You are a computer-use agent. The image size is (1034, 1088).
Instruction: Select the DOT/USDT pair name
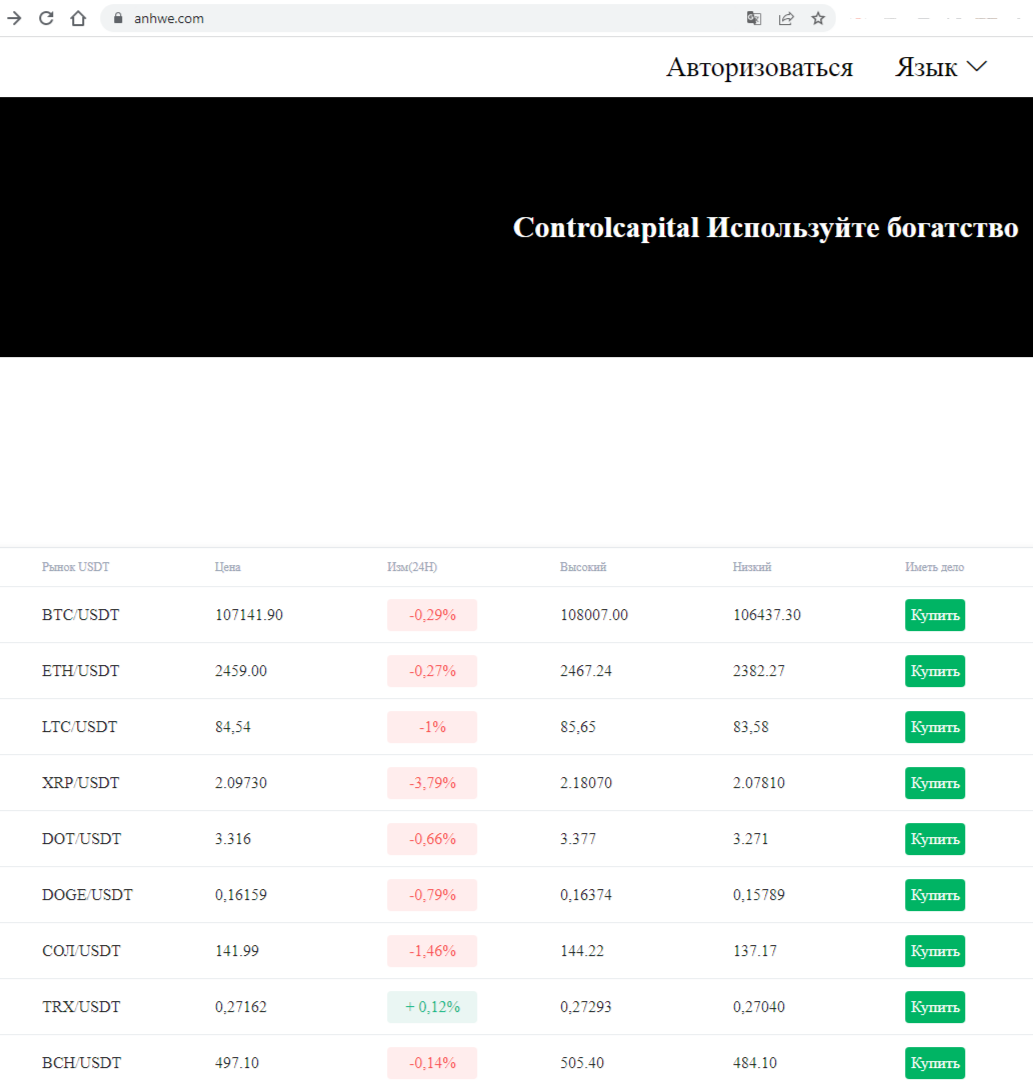click(81, 839)
